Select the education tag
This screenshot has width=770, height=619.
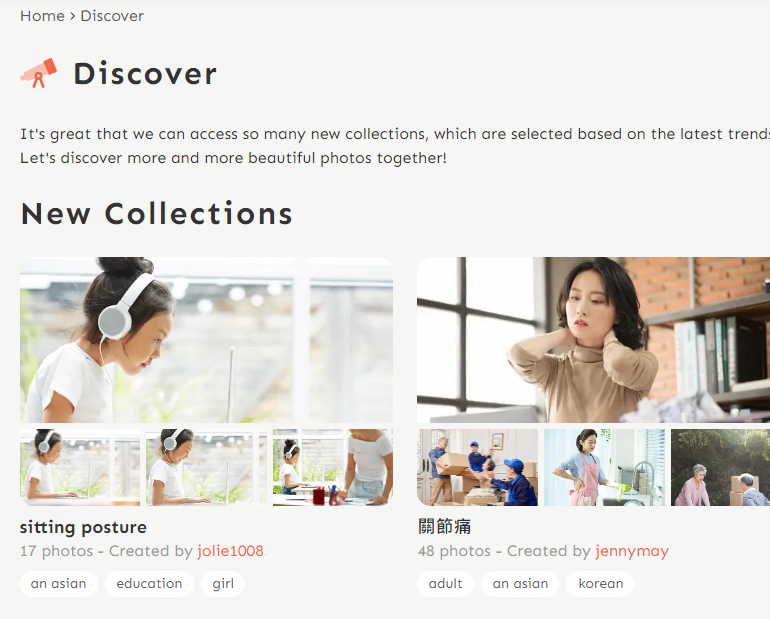coord(149,584)
